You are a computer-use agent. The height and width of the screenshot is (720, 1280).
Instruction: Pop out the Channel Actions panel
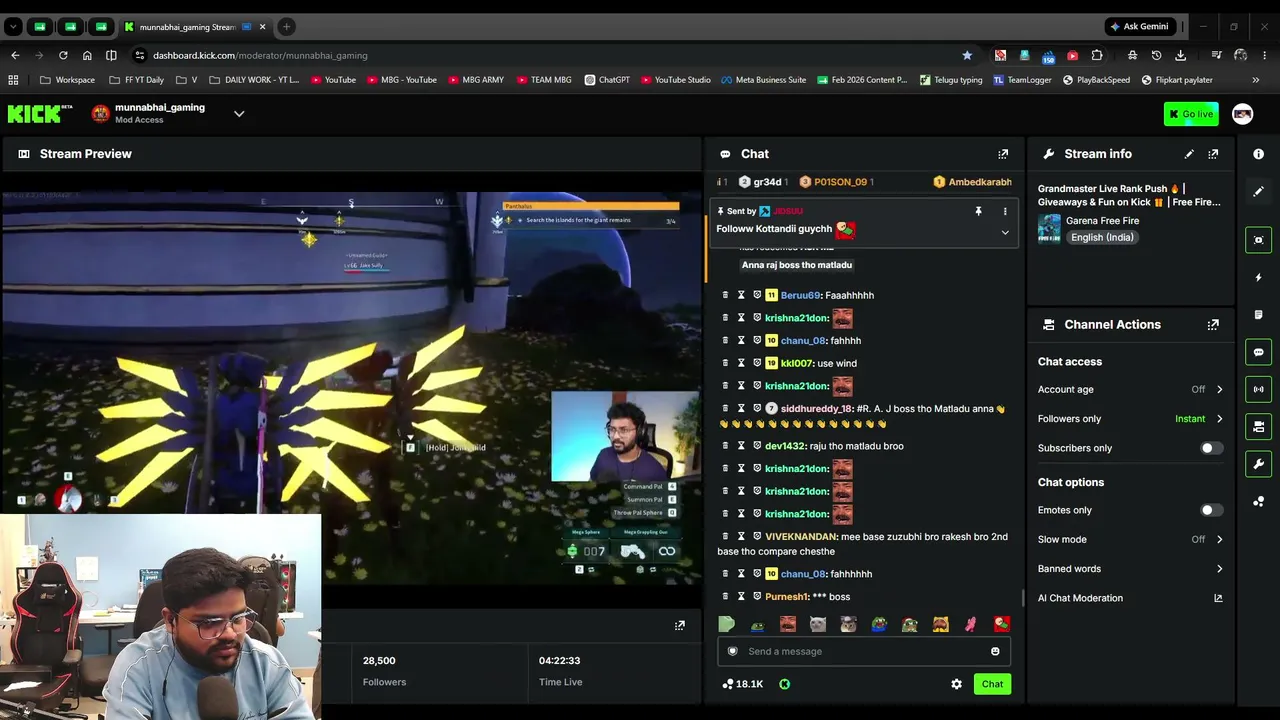point(1213,325)
